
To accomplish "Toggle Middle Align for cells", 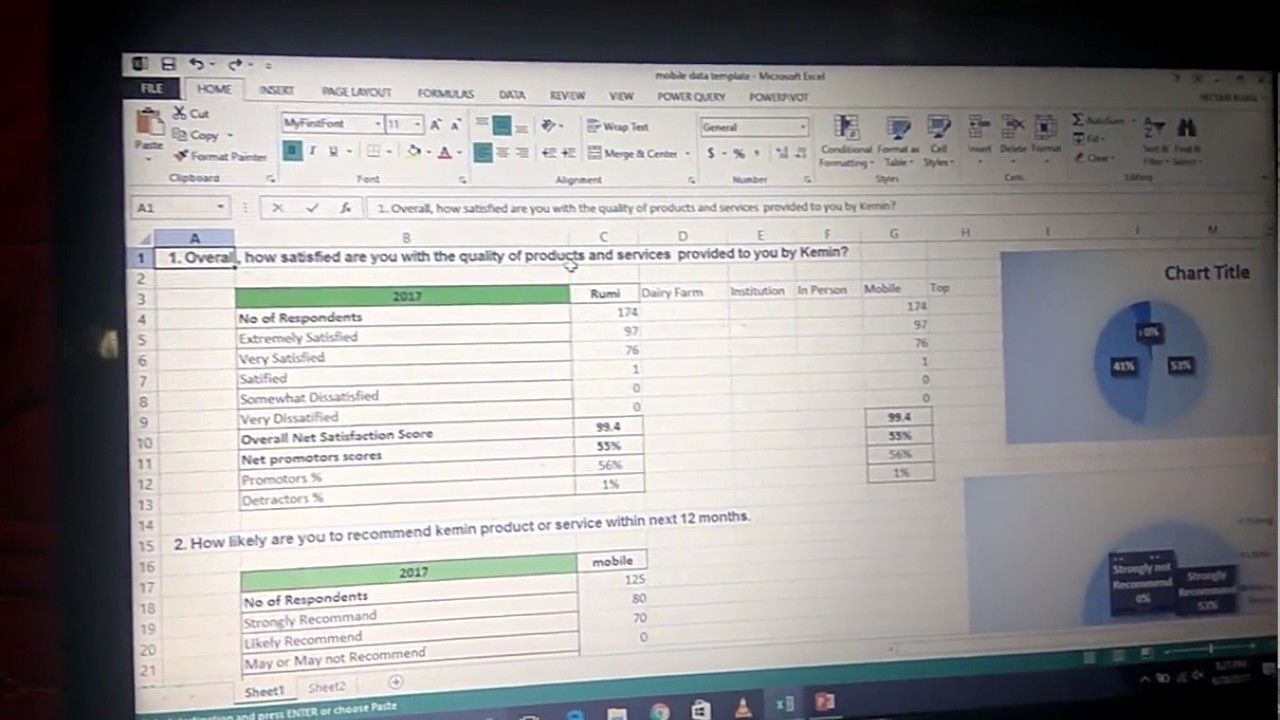I will click(501, 126).
